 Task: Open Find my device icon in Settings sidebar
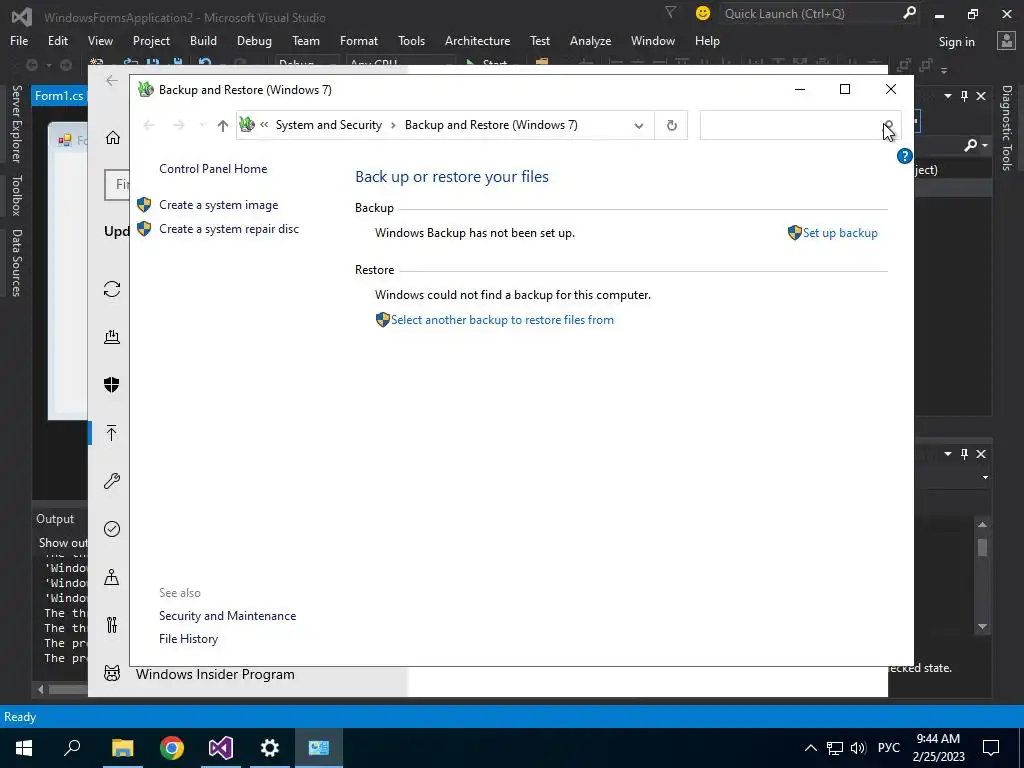point(112,577)
